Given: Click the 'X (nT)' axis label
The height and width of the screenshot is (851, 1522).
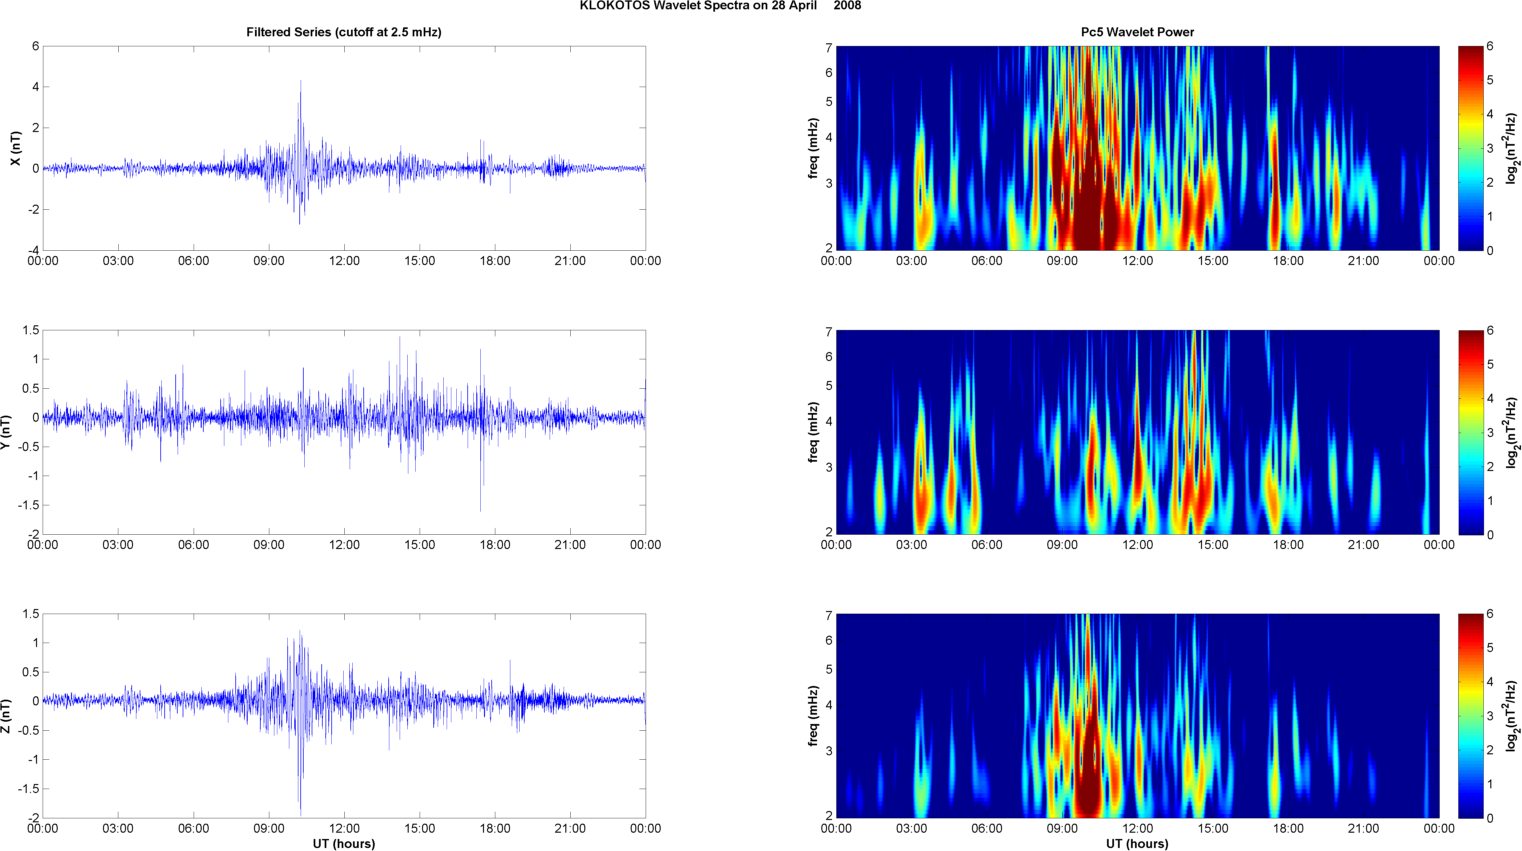Looking at the screenshot, I should tap(15, 148).
